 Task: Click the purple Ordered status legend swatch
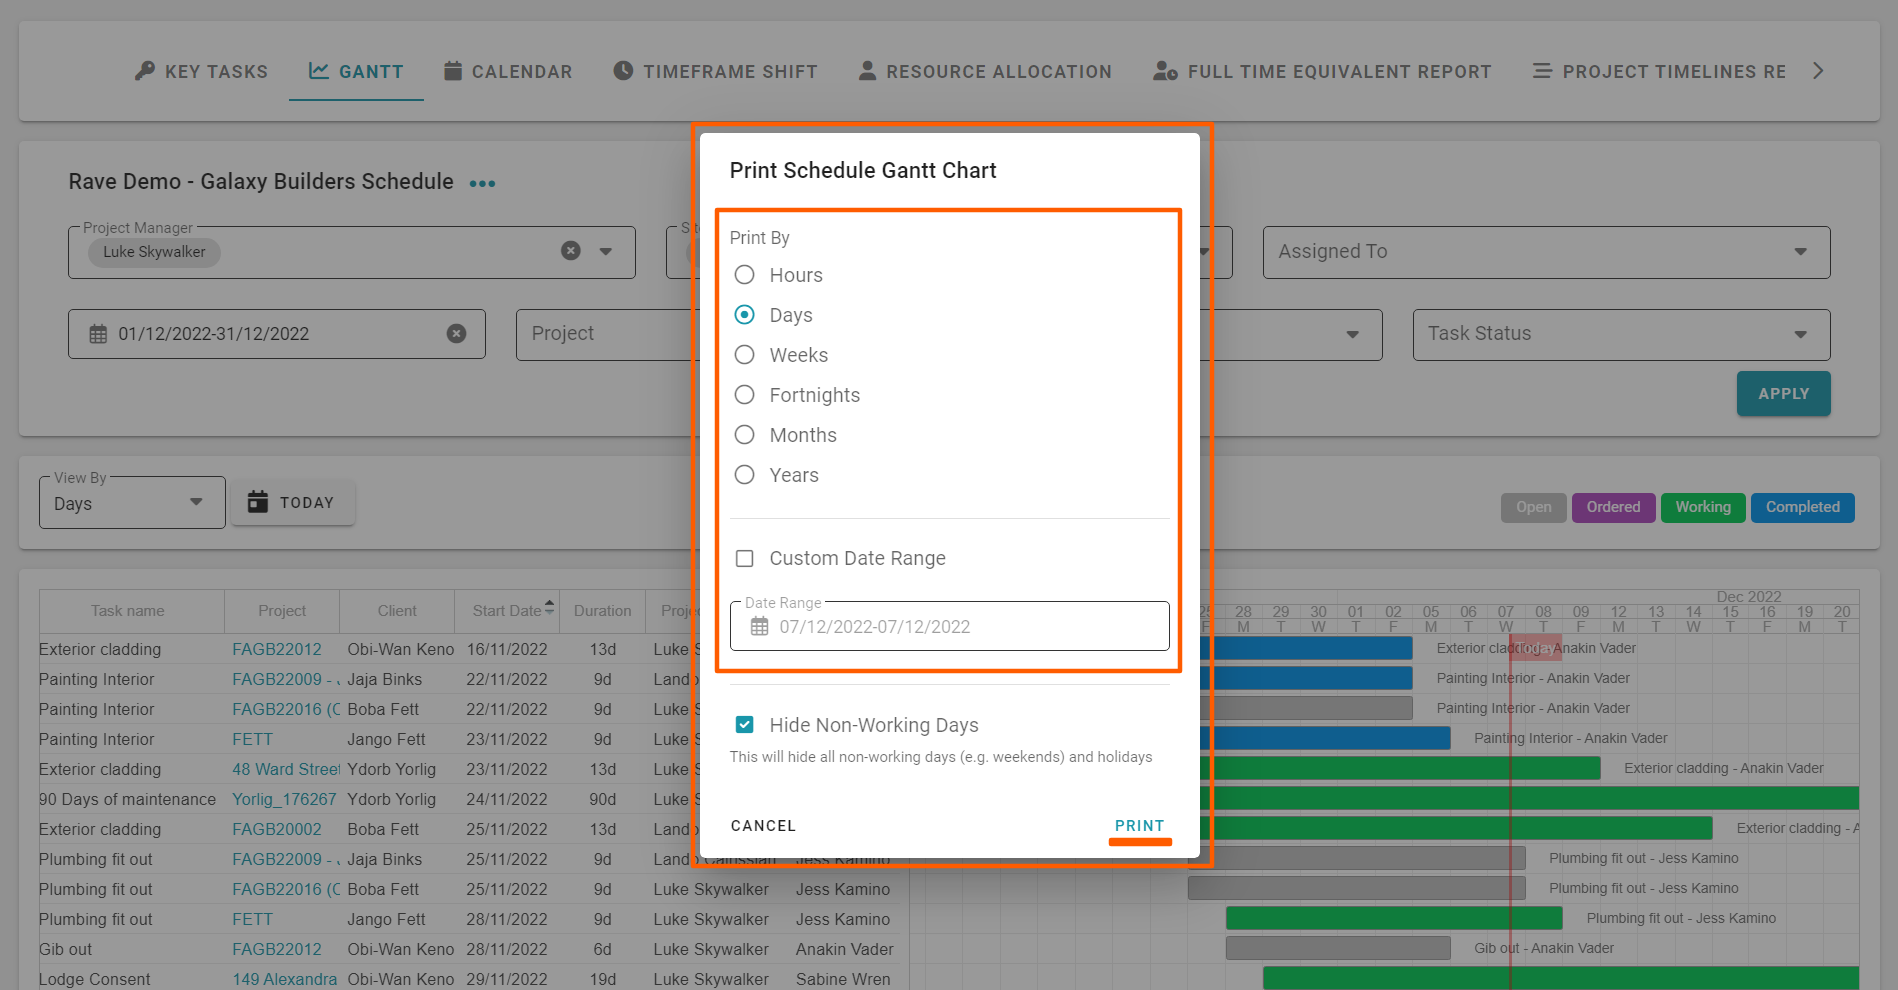[x=1613, y=507]
